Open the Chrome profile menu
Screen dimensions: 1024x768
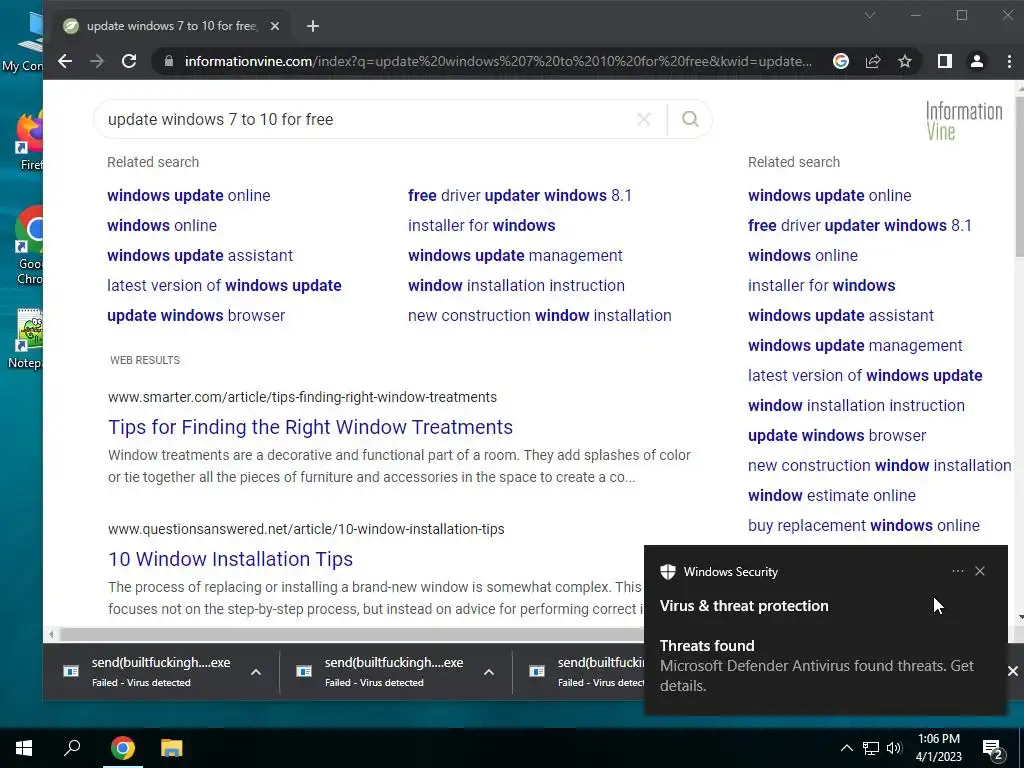coord(976,61)
